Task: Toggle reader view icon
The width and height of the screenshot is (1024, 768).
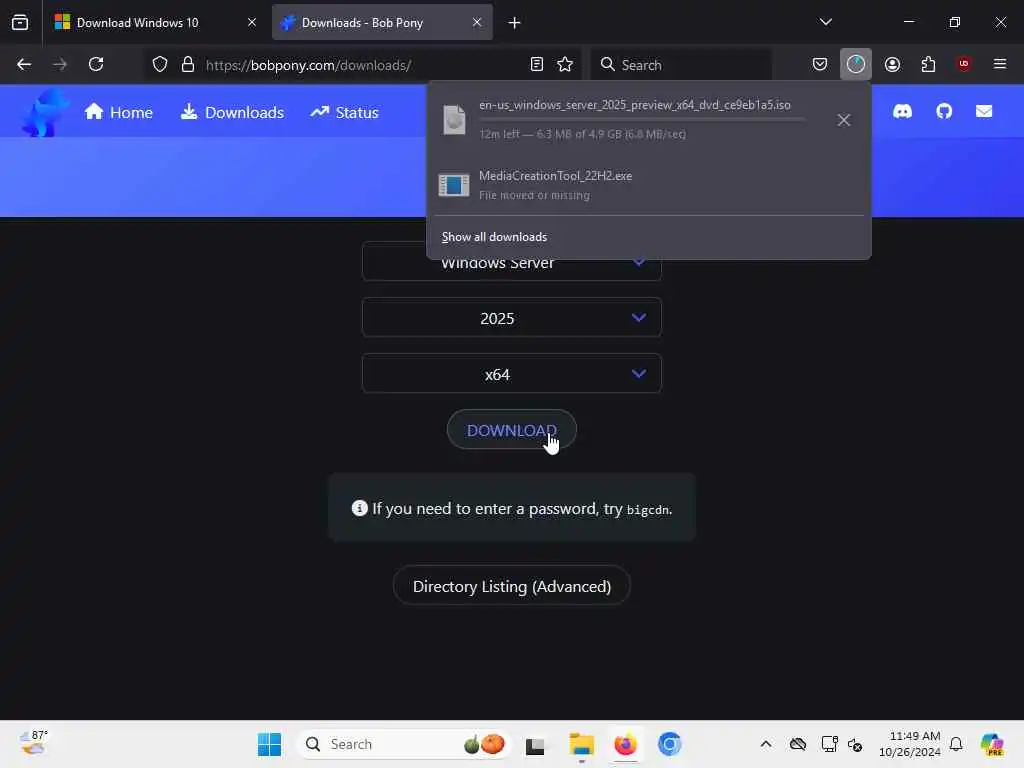Action: tap(537, 65)
